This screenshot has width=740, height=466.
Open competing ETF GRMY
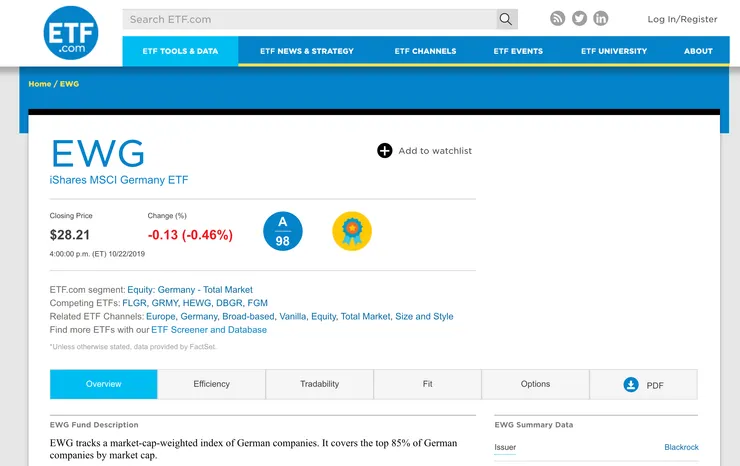click(165, 303)
